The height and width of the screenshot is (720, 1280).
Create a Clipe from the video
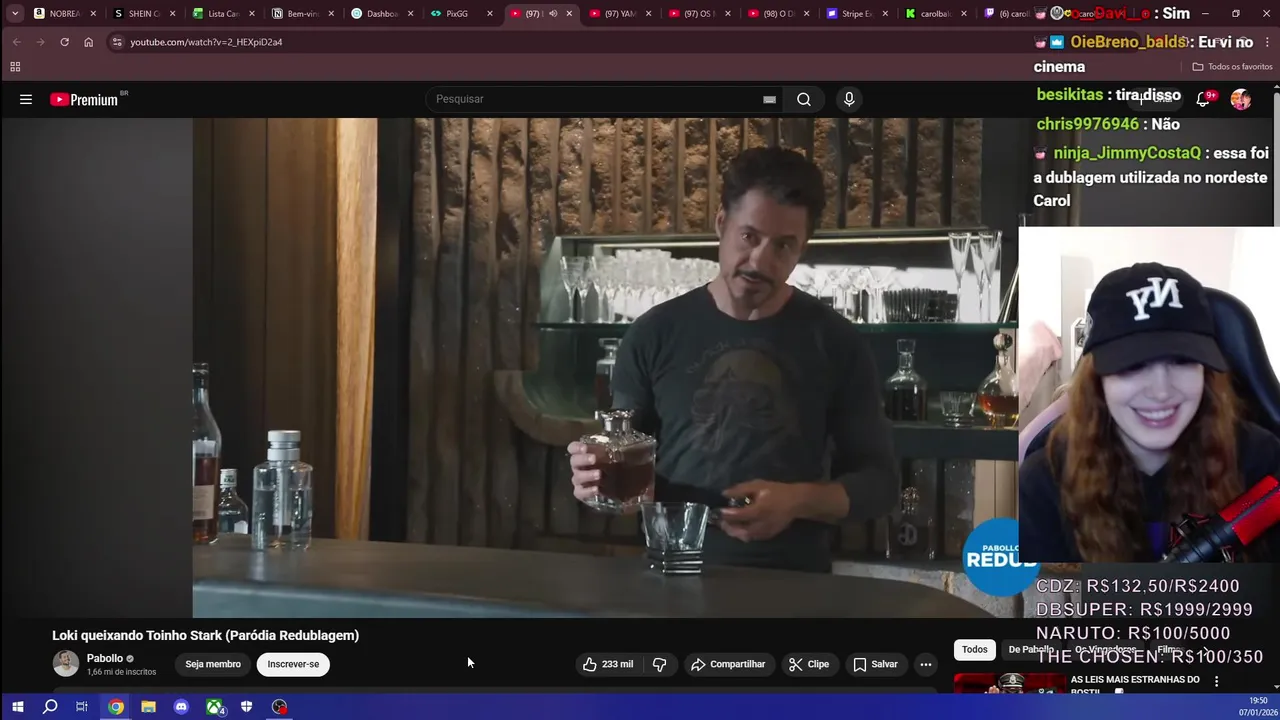tap(809, 664)
